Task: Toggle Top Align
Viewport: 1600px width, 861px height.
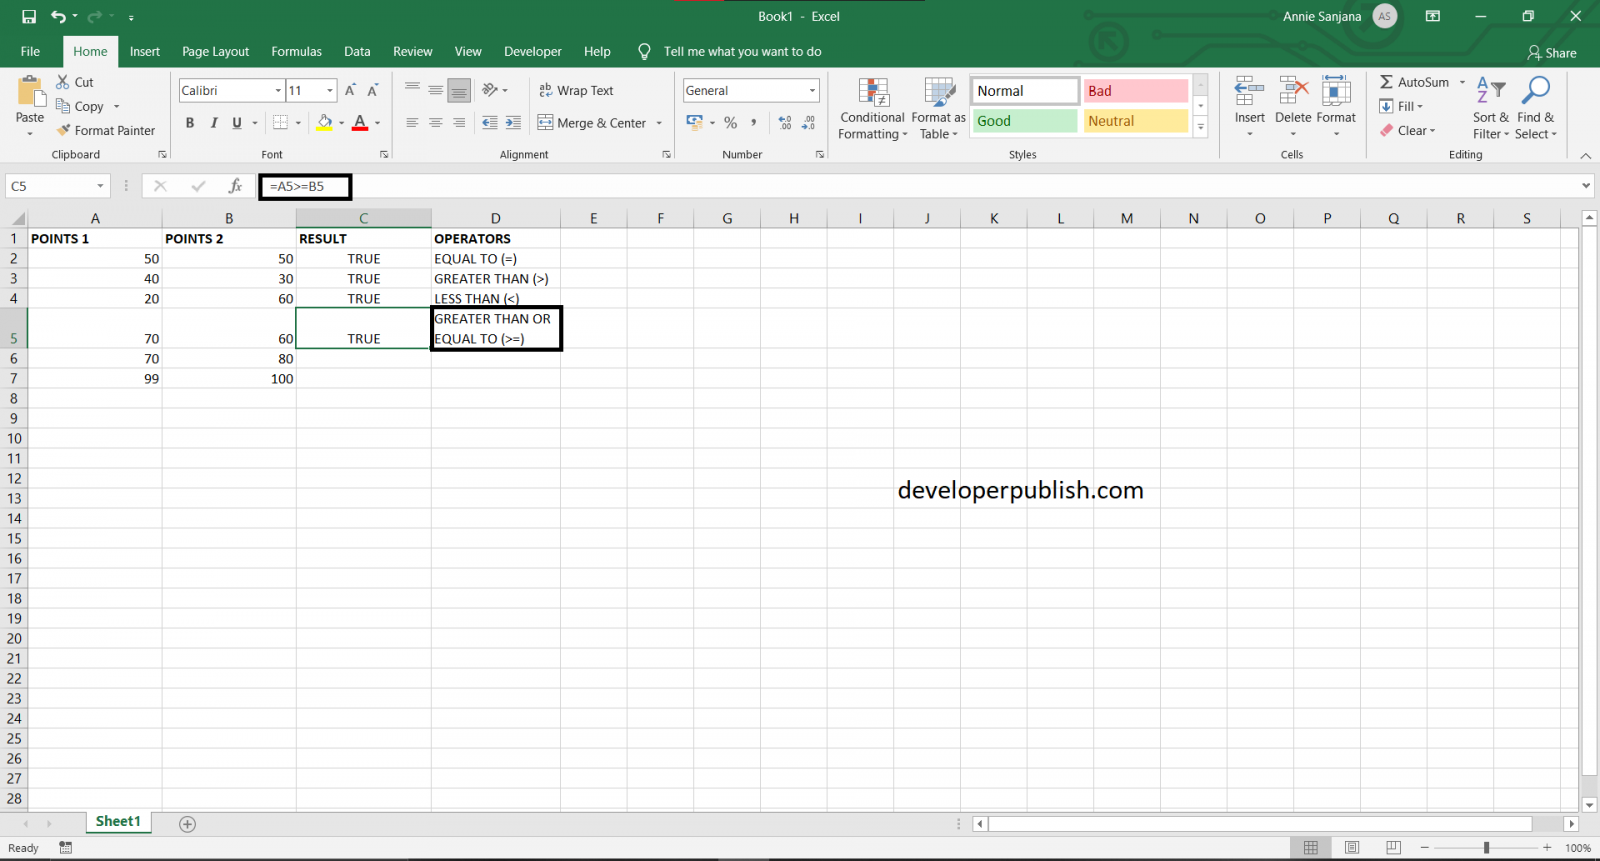Action: point(412,90)
